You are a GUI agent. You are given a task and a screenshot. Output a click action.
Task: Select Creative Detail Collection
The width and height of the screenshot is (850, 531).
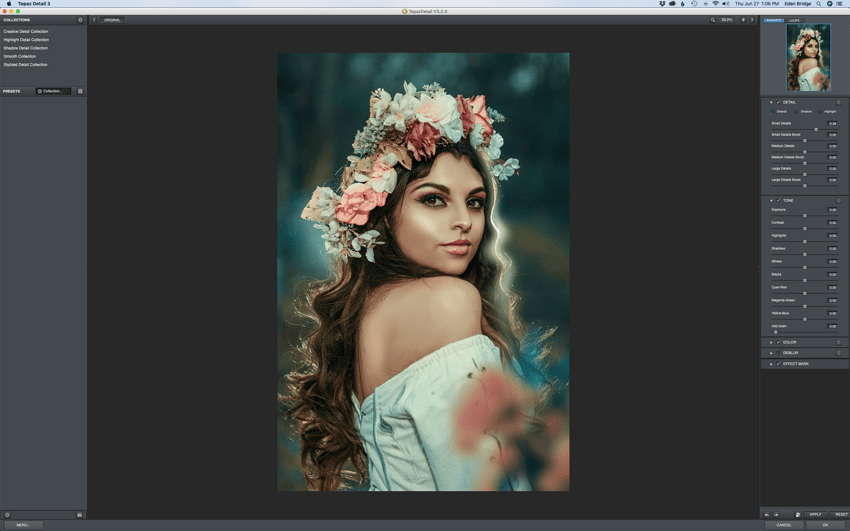click(x=26, y=32)
